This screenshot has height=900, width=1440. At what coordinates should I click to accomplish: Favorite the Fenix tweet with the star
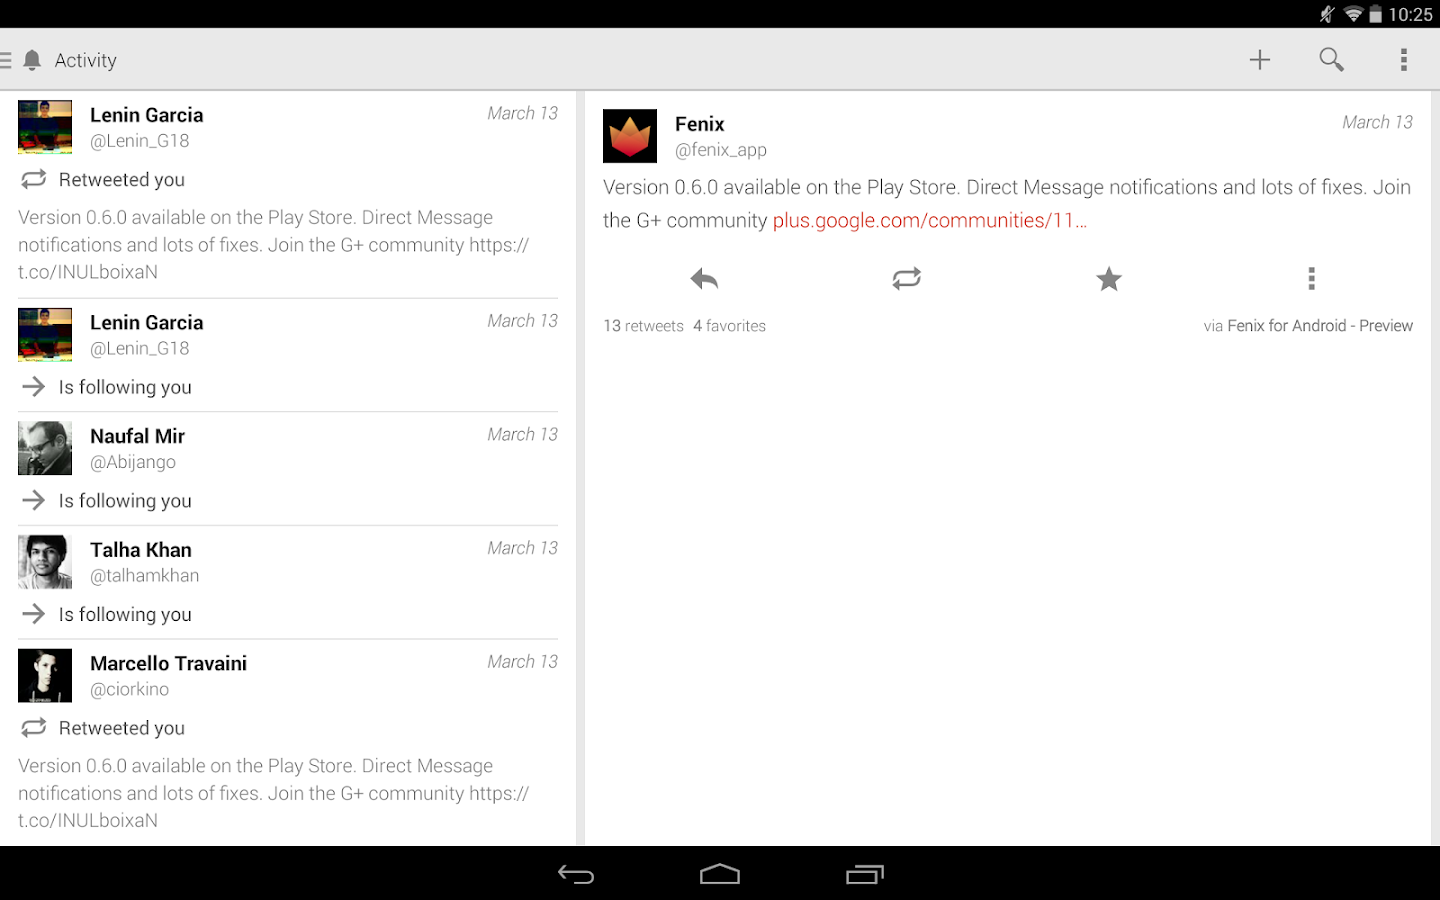click(1109, 279)
